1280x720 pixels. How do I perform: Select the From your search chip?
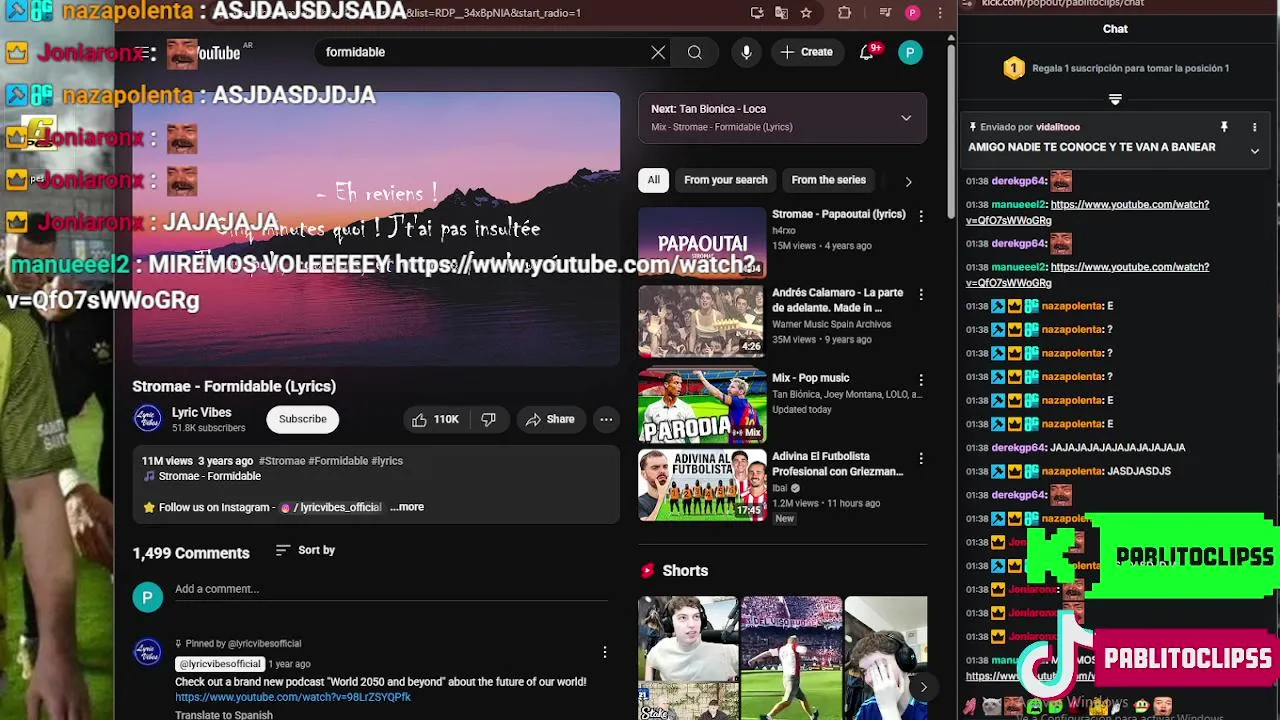726,180
